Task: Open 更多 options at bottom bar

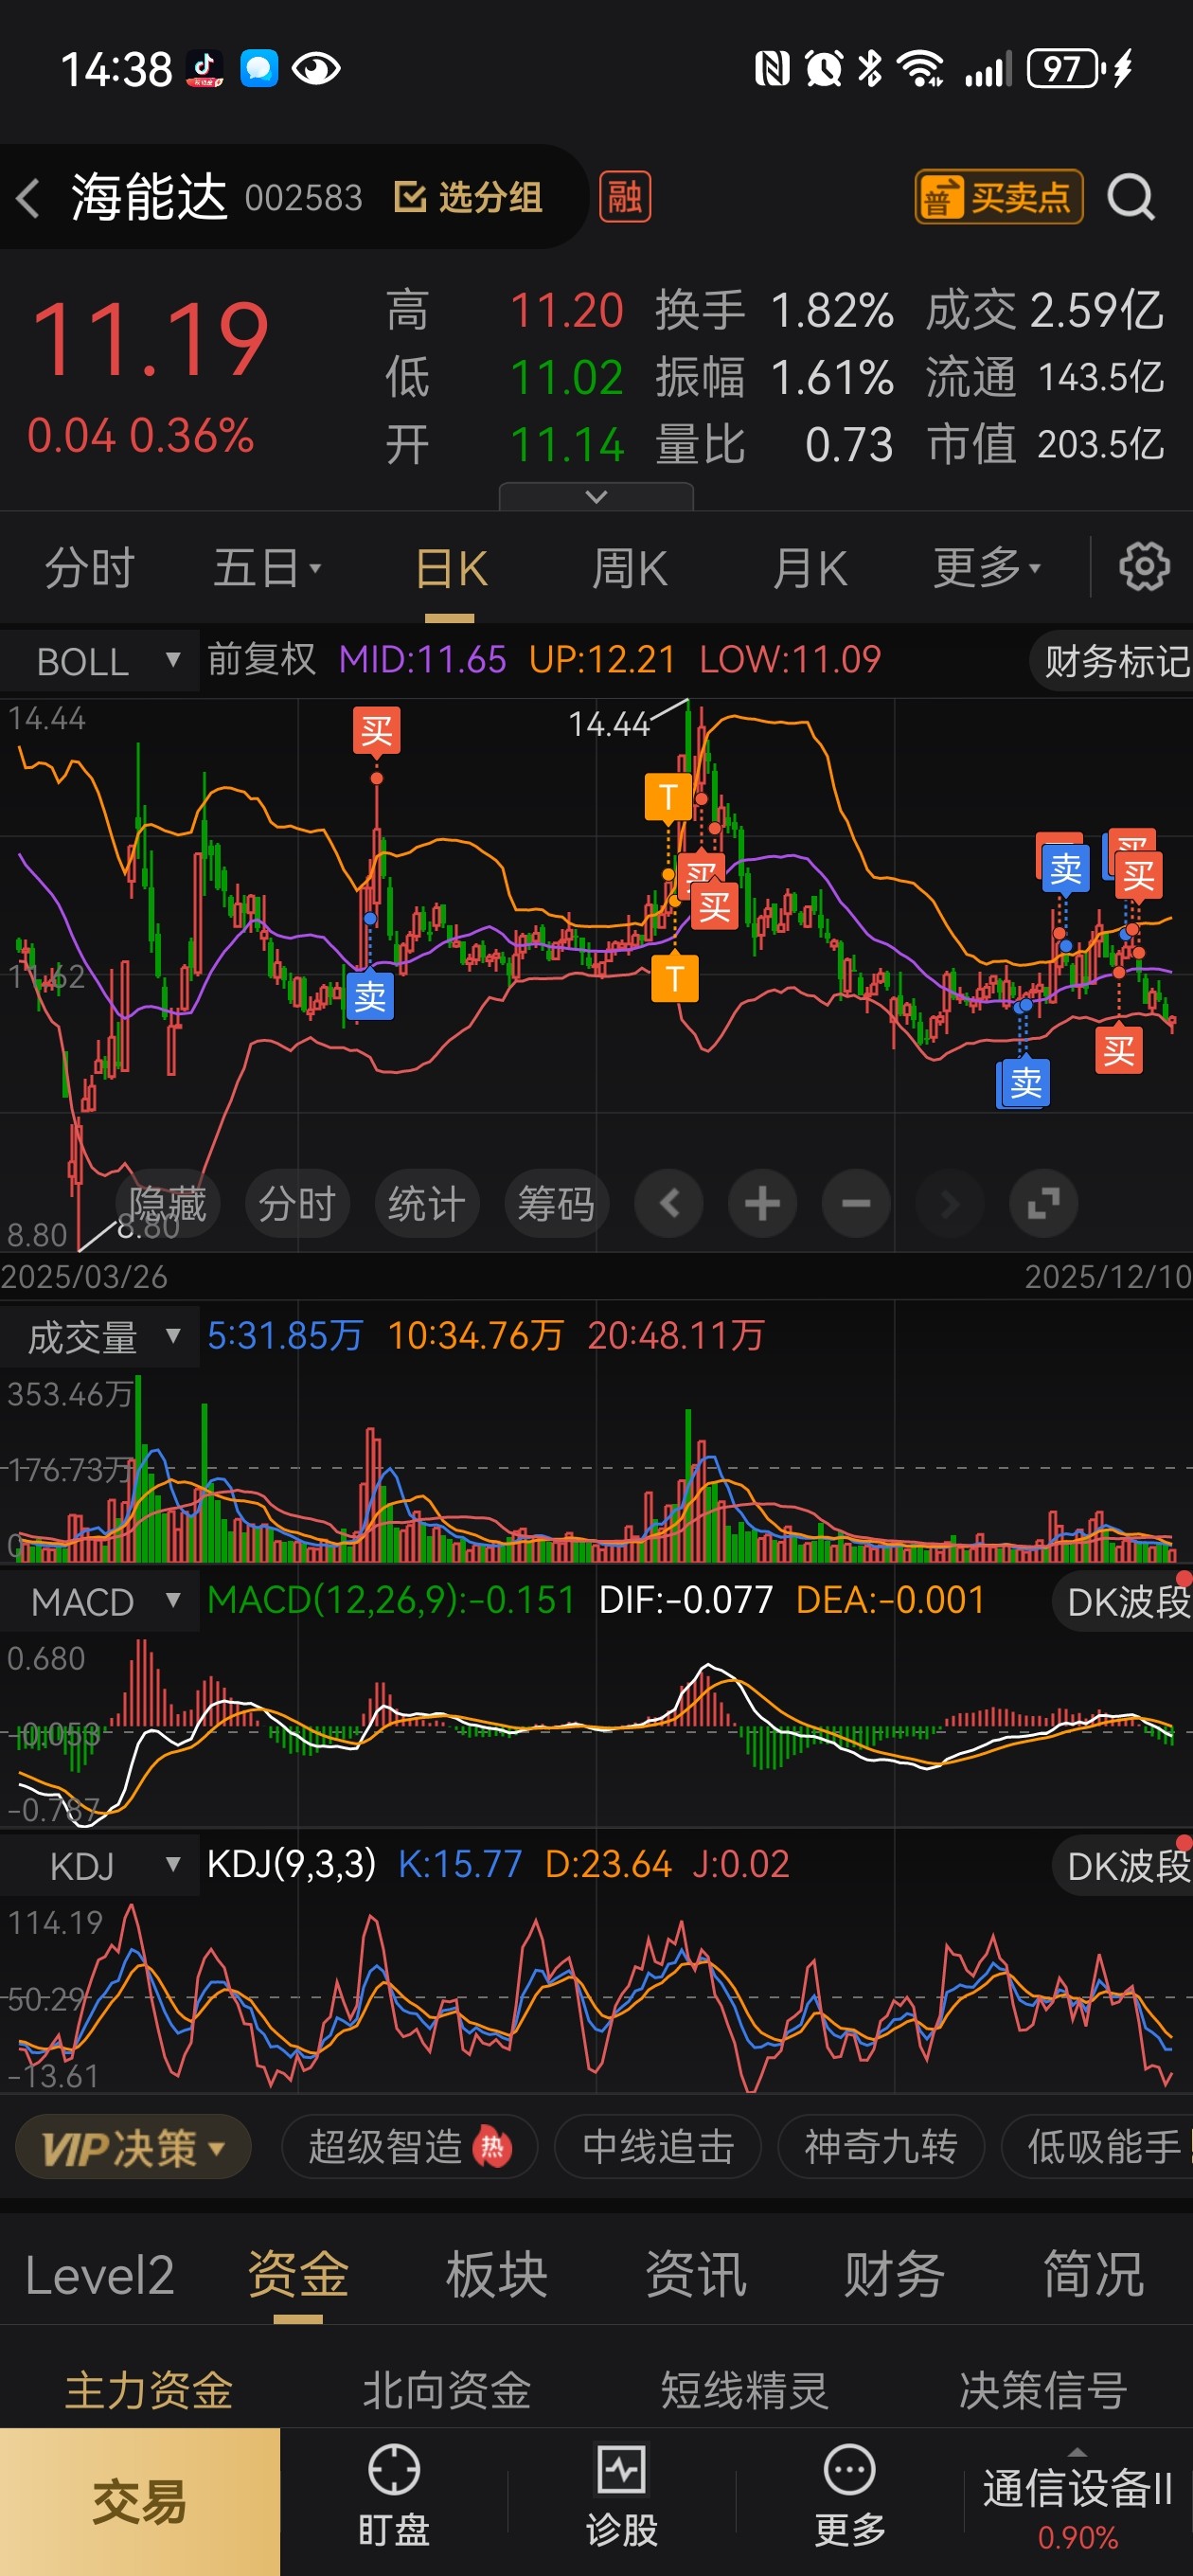Action: point(850,2496)
